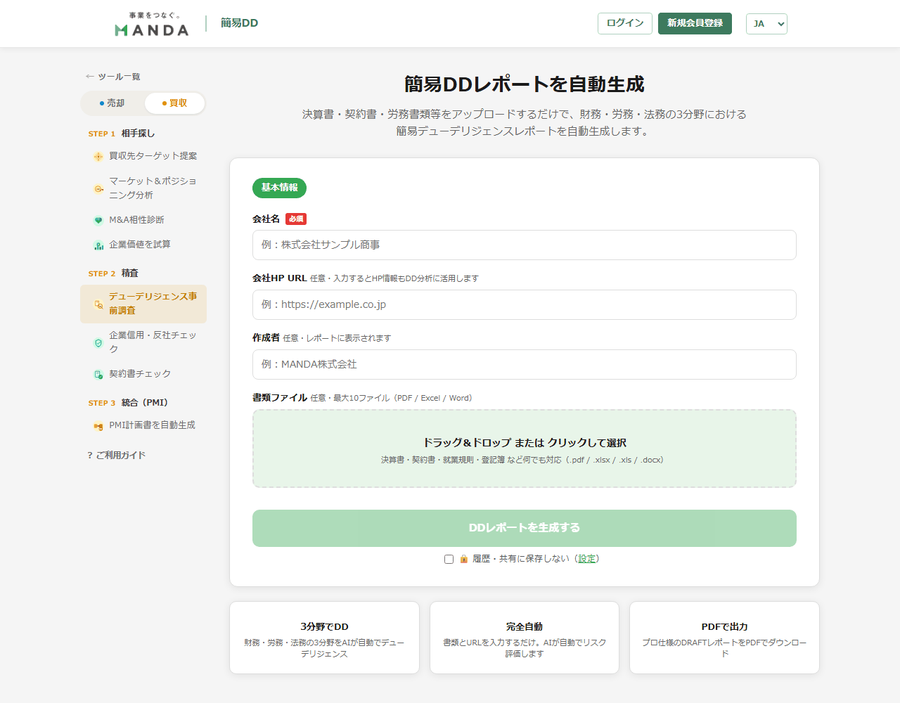
Task: Focus the 作成者 input field
Action: click(x=524, y=364)
